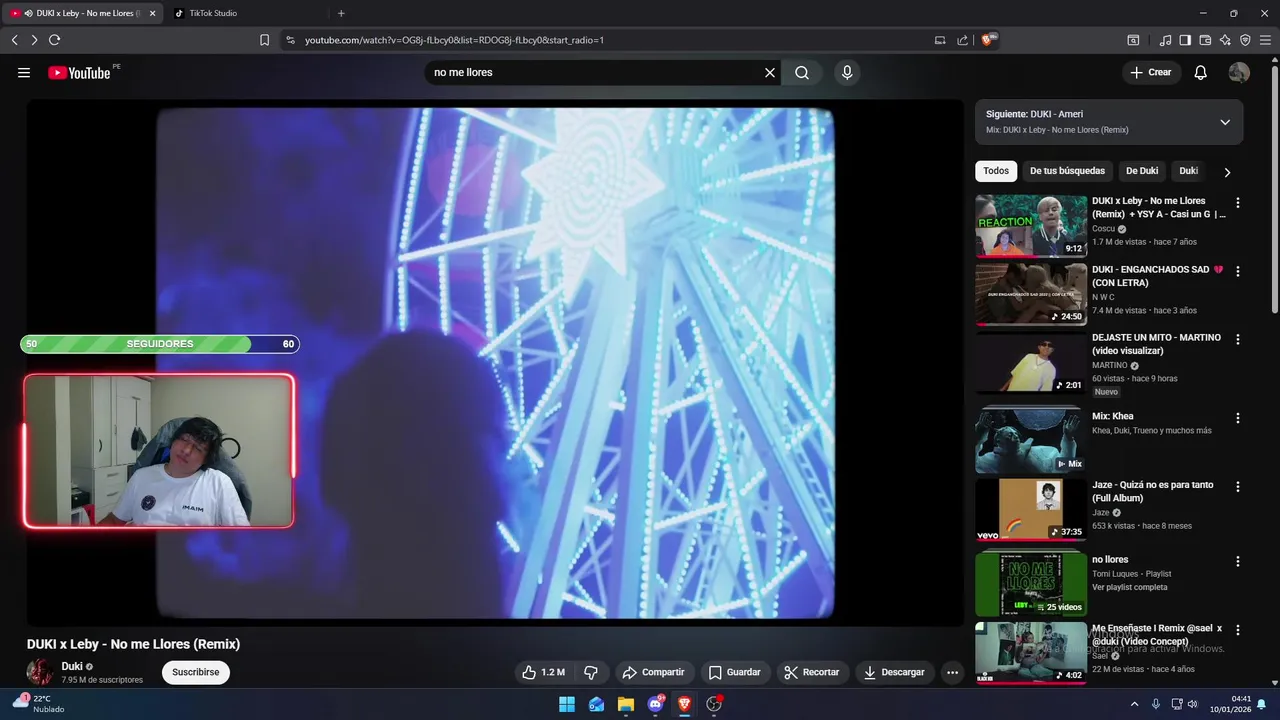Like the video with thumbs up
1280x720 pixels.
click(543, 672)
